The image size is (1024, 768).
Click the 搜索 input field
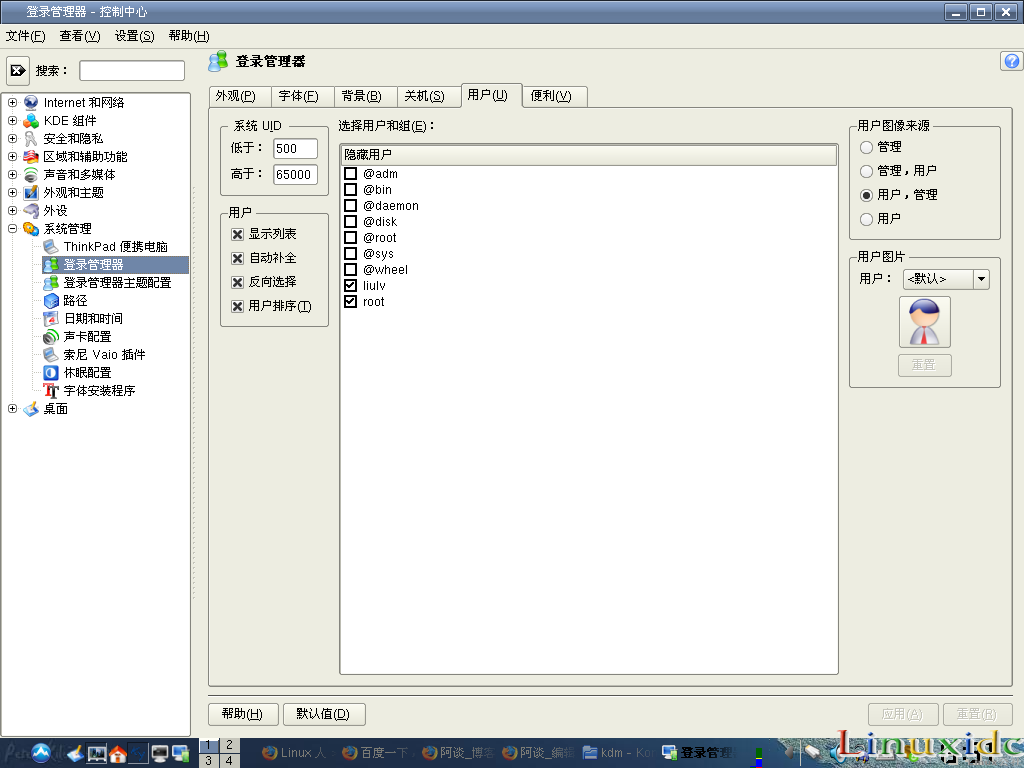[x=131, y=70]
